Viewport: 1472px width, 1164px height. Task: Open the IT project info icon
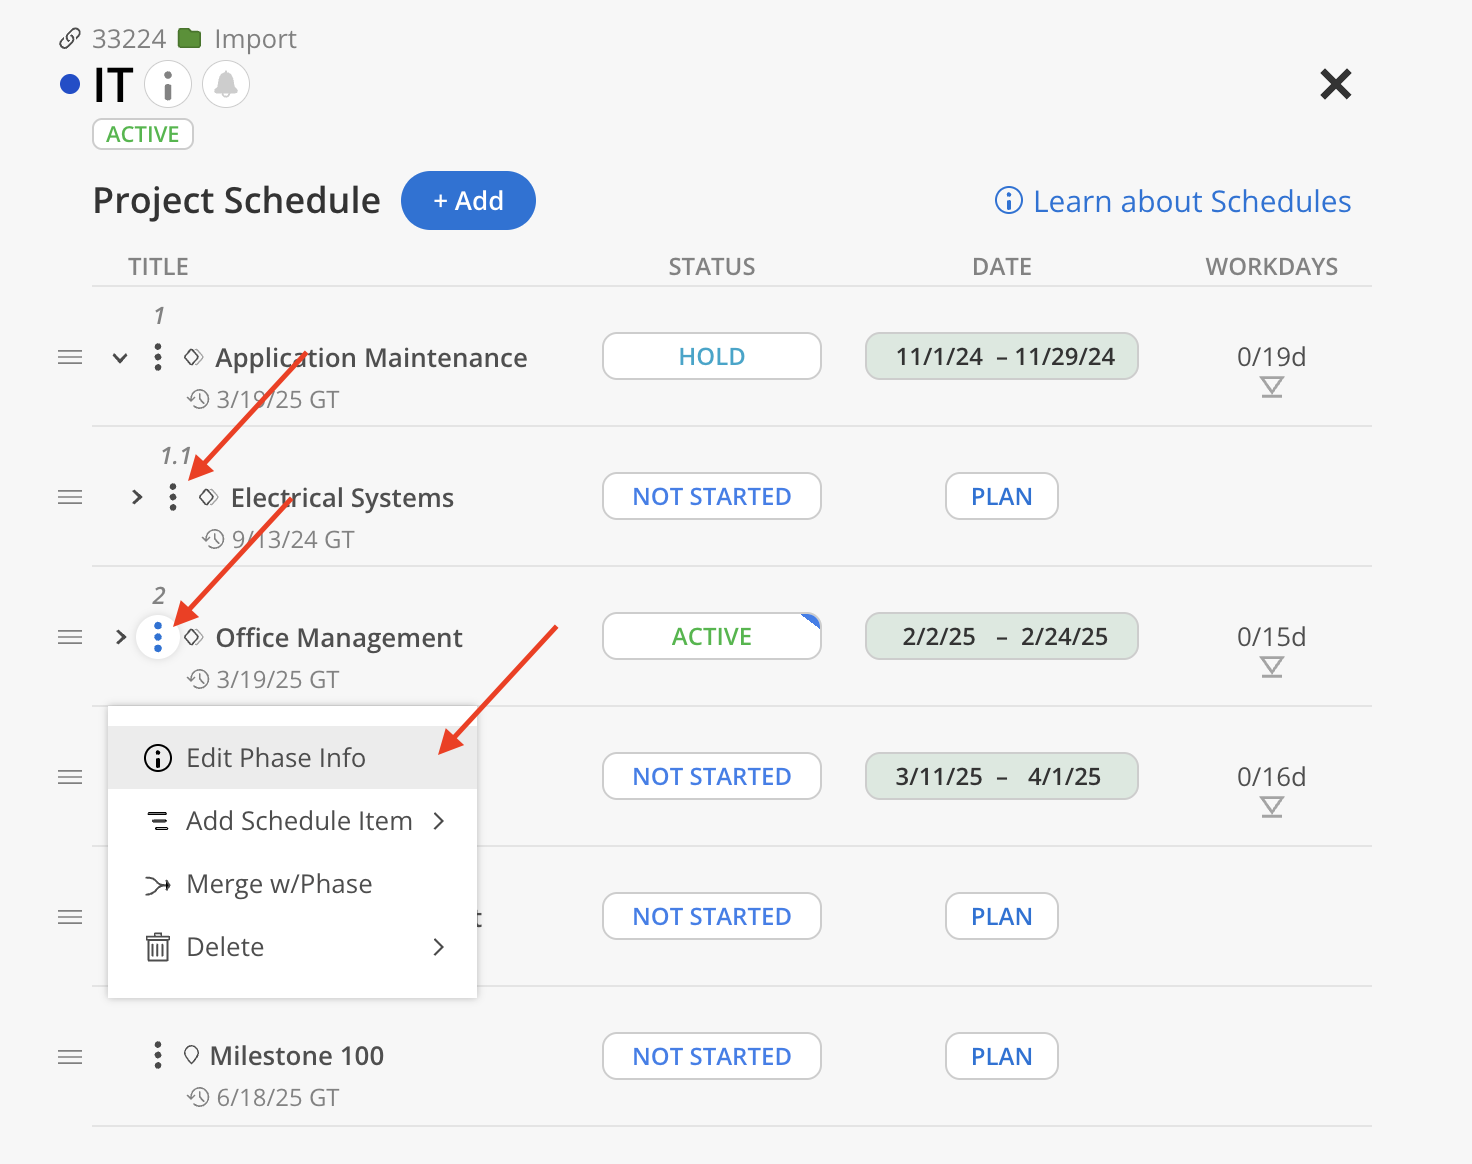point(168,84)
